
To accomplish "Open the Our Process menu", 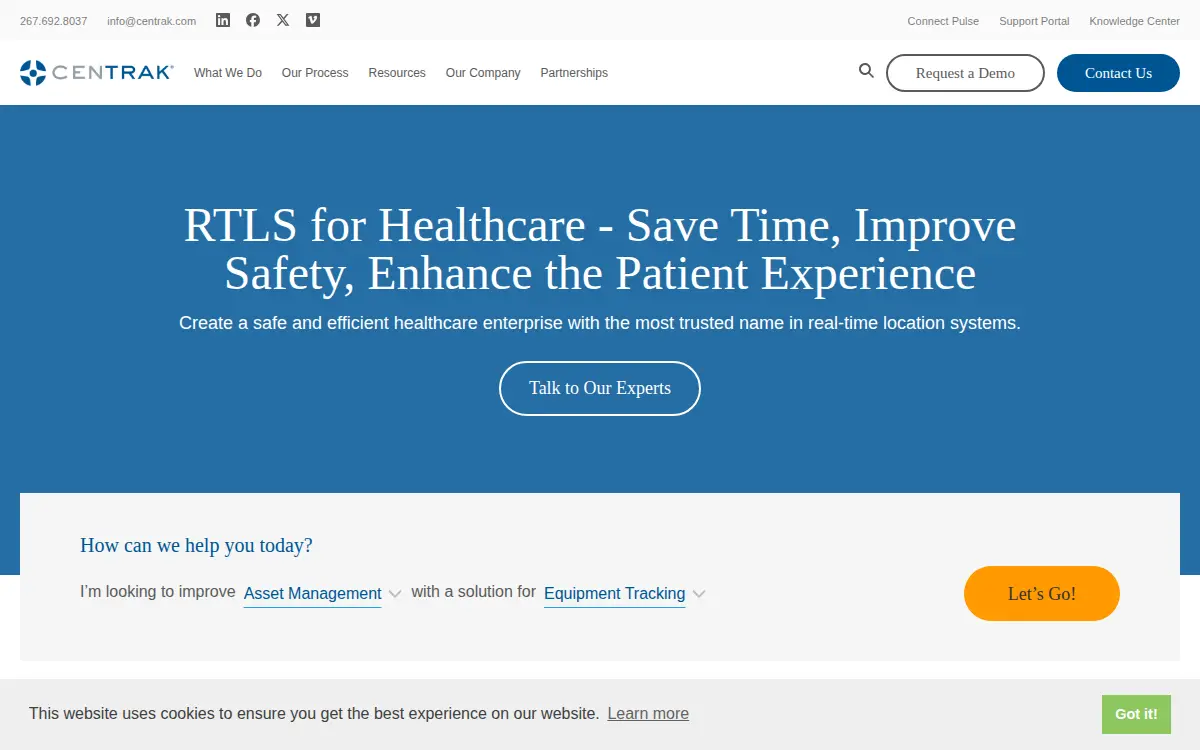I will click(x=315, y=73).
